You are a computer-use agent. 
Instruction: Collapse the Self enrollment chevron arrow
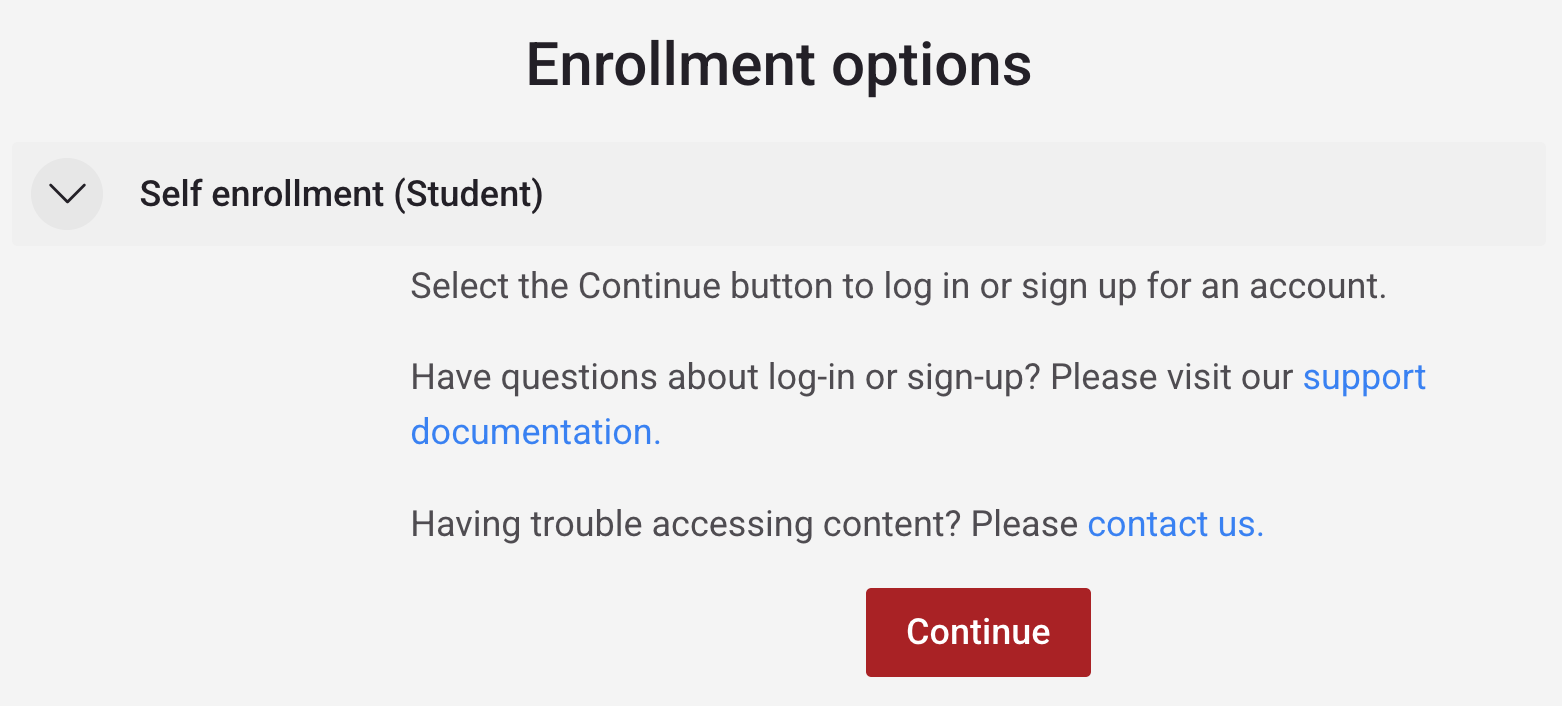click(x=67, y=194)
